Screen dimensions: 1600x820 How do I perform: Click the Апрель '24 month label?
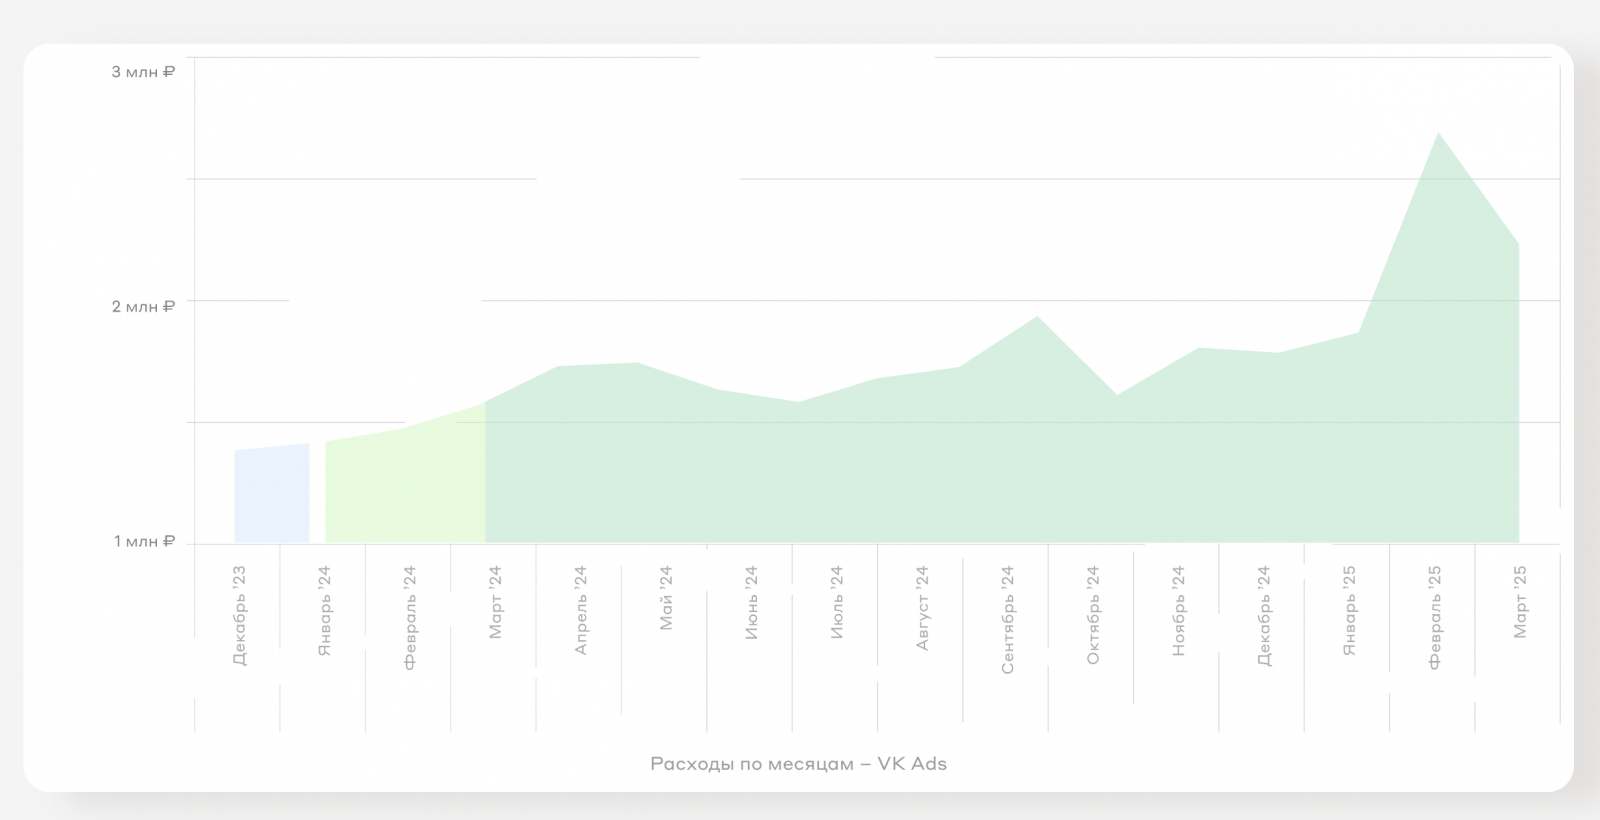click(580, 610)
